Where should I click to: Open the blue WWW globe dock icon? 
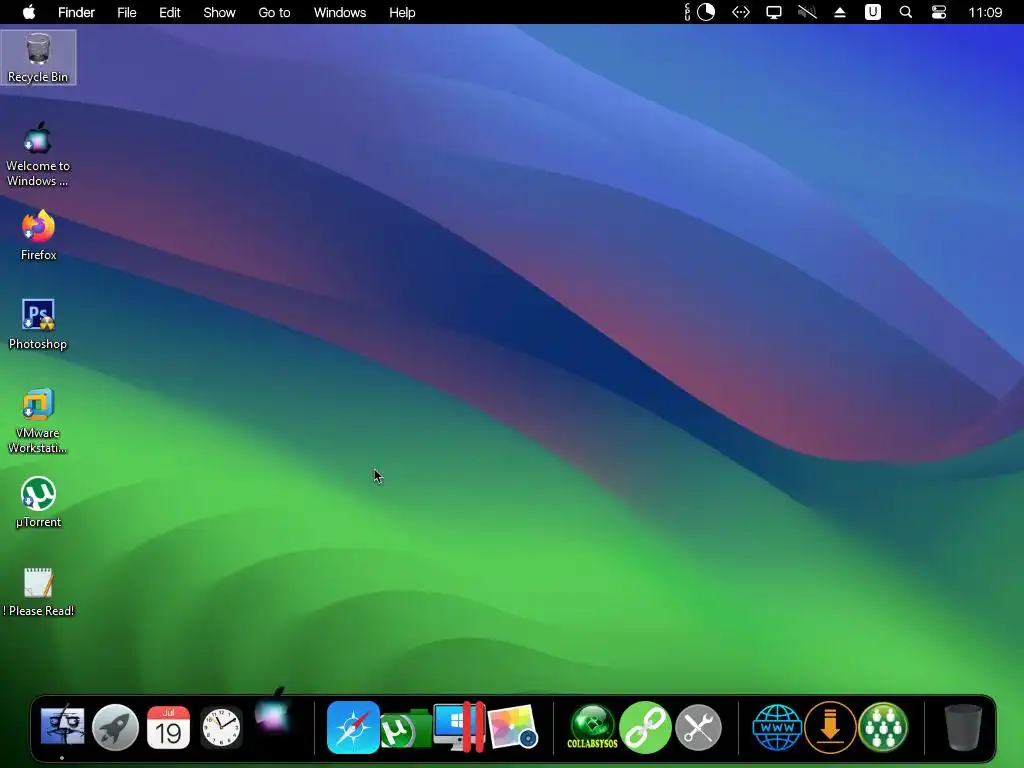click(777, 727)
